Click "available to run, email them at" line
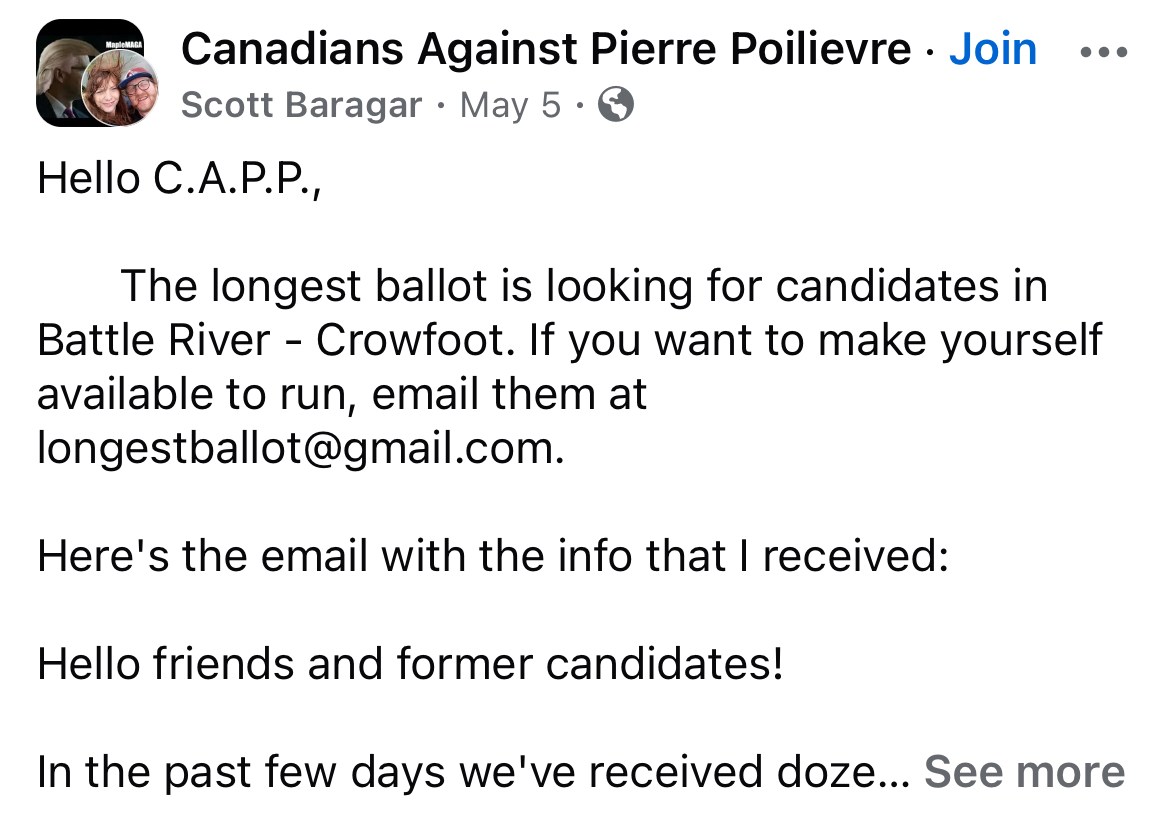The height and width of the screenshot is (827, 1170). (x=342, y=394)
